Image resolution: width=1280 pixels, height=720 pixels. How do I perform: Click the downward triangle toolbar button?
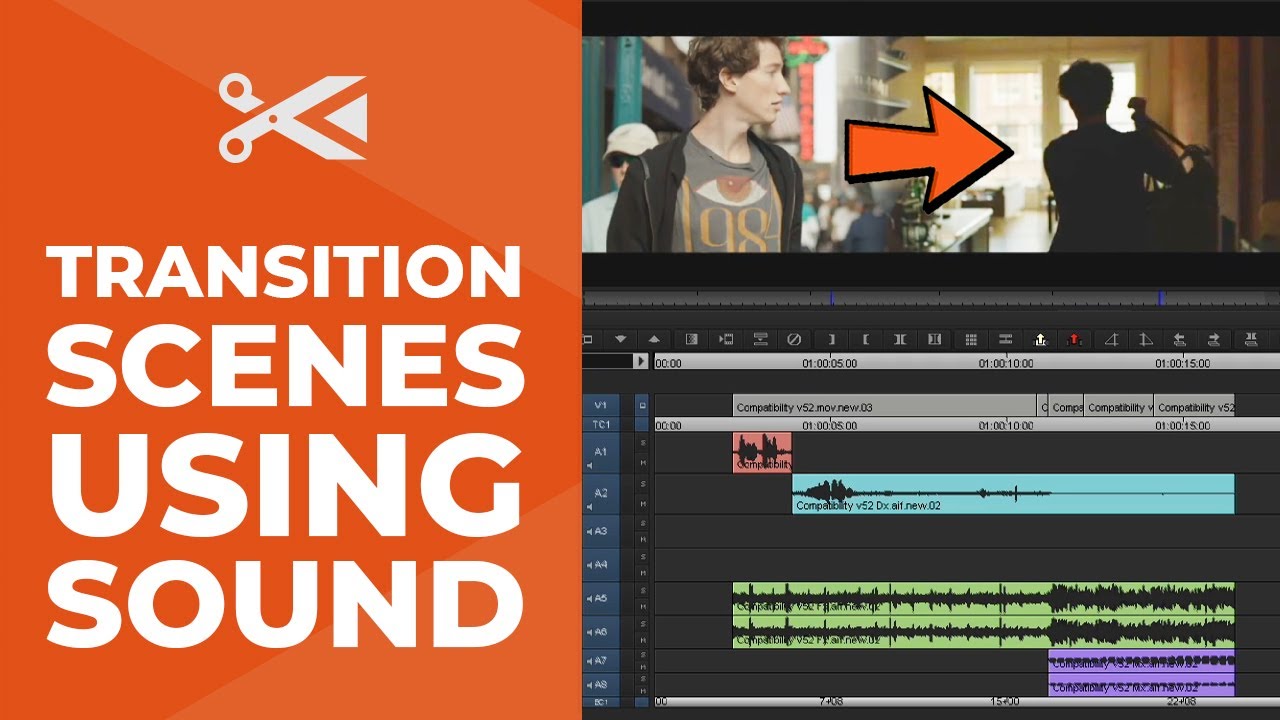pyautogui.click(x=620, y=339)
